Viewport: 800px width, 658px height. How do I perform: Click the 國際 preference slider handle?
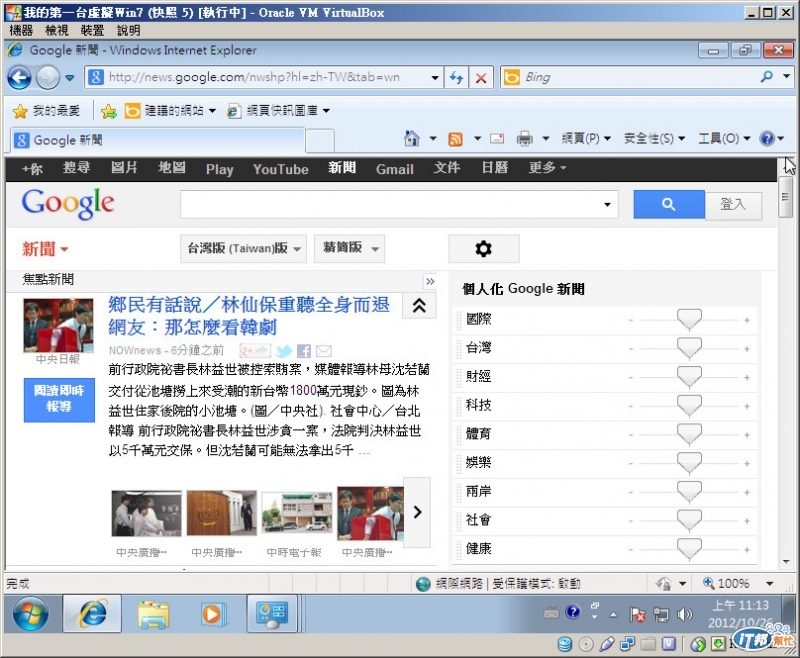[689, 320]
